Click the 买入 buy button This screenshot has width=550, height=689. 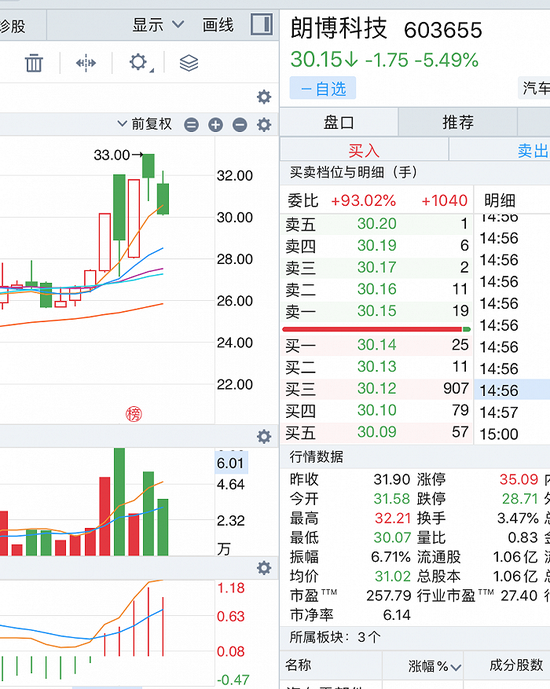pyautogui.click(x=364, y=150)
